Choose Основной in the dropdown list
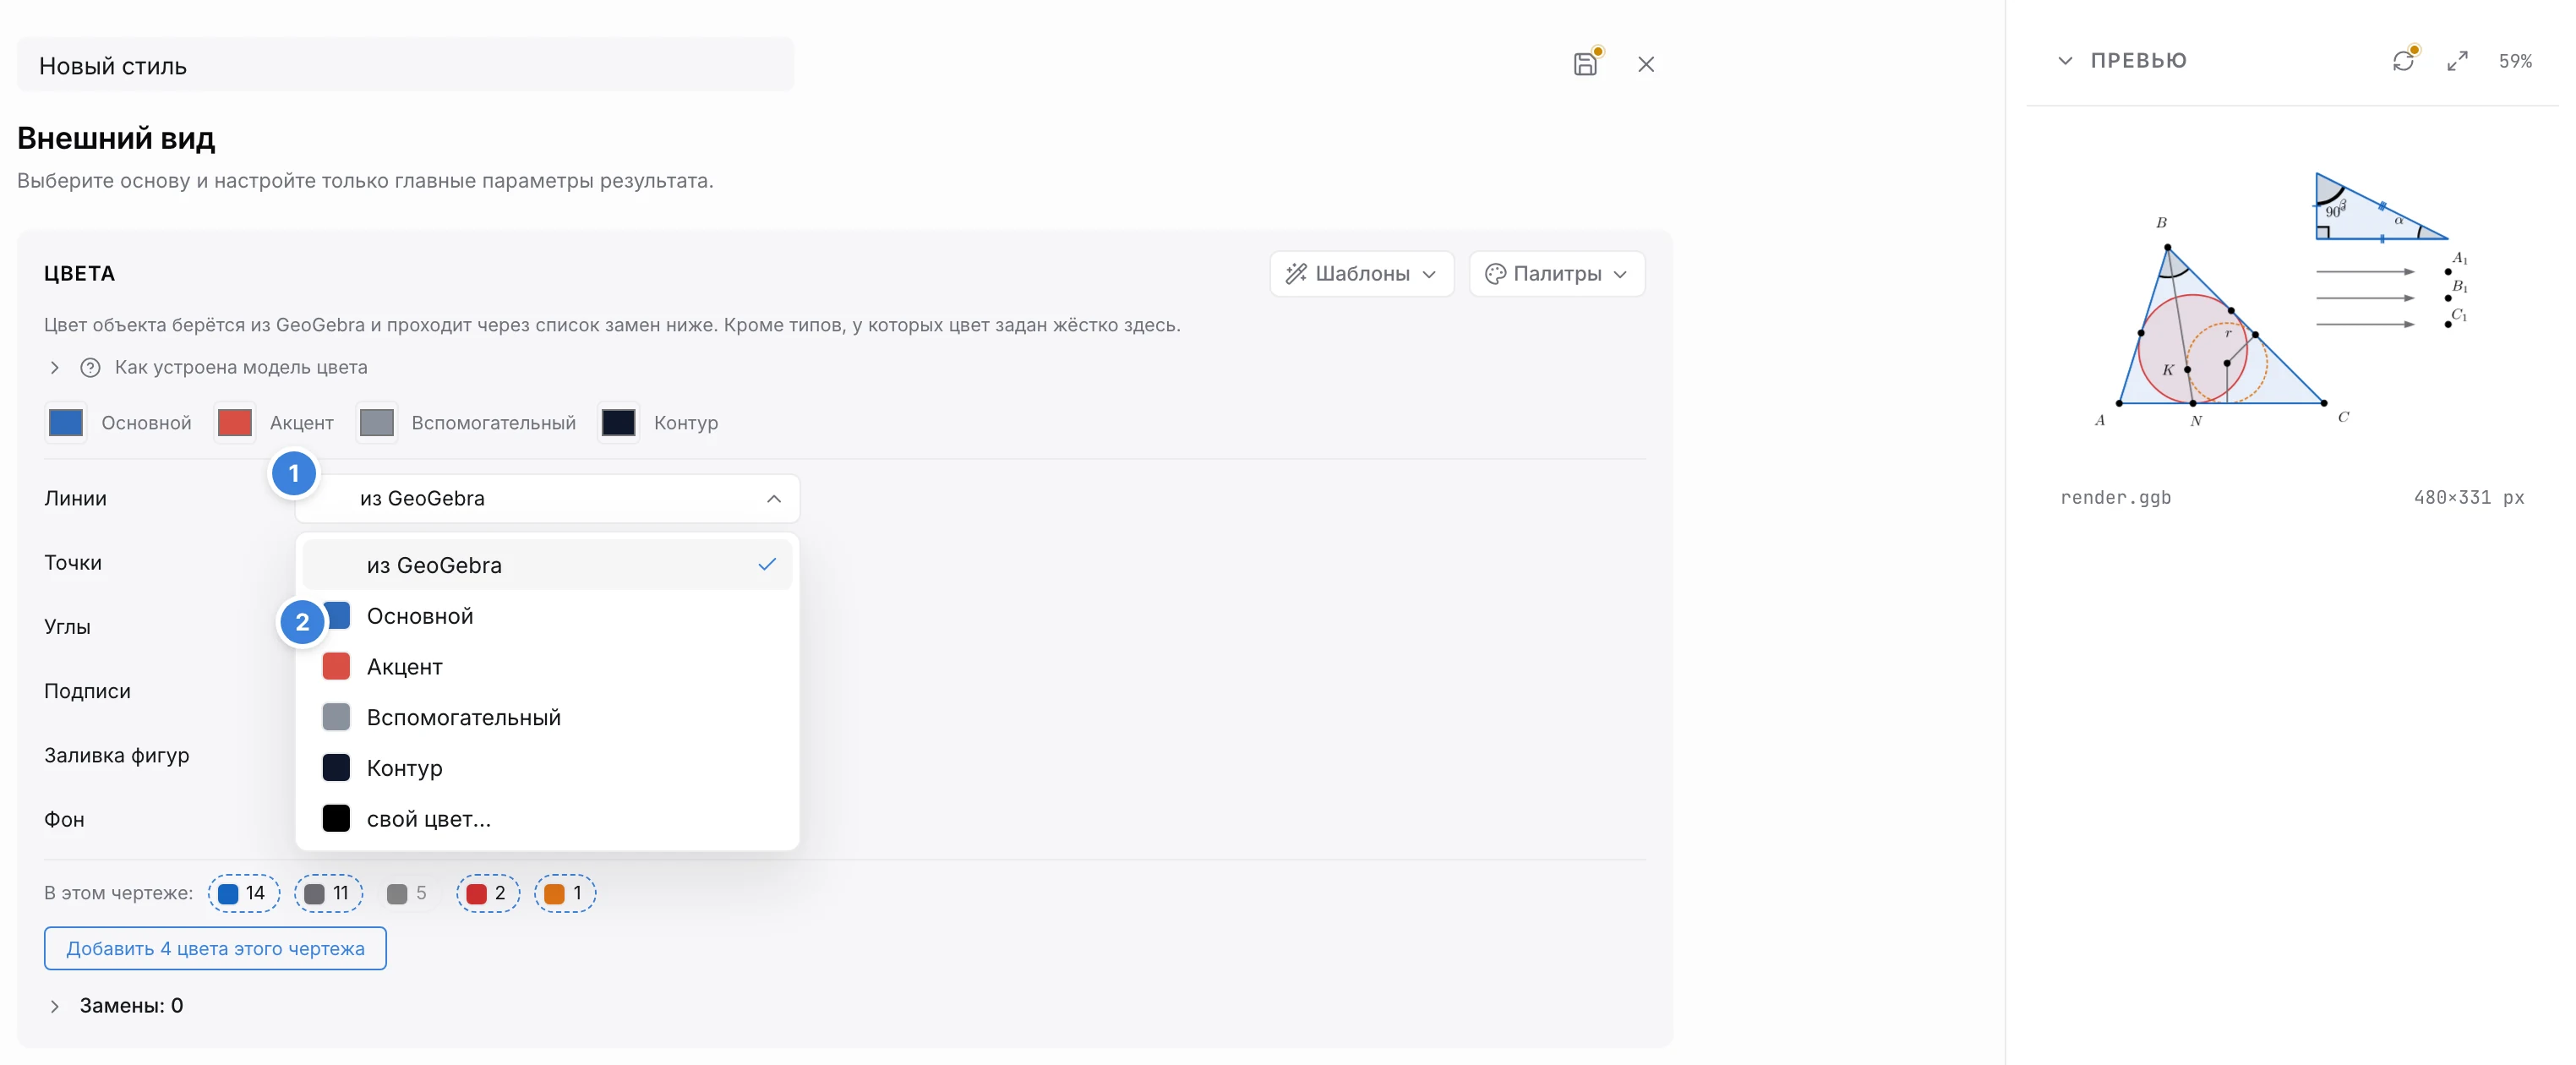The image size is (2576, 1065). [547, 616]
